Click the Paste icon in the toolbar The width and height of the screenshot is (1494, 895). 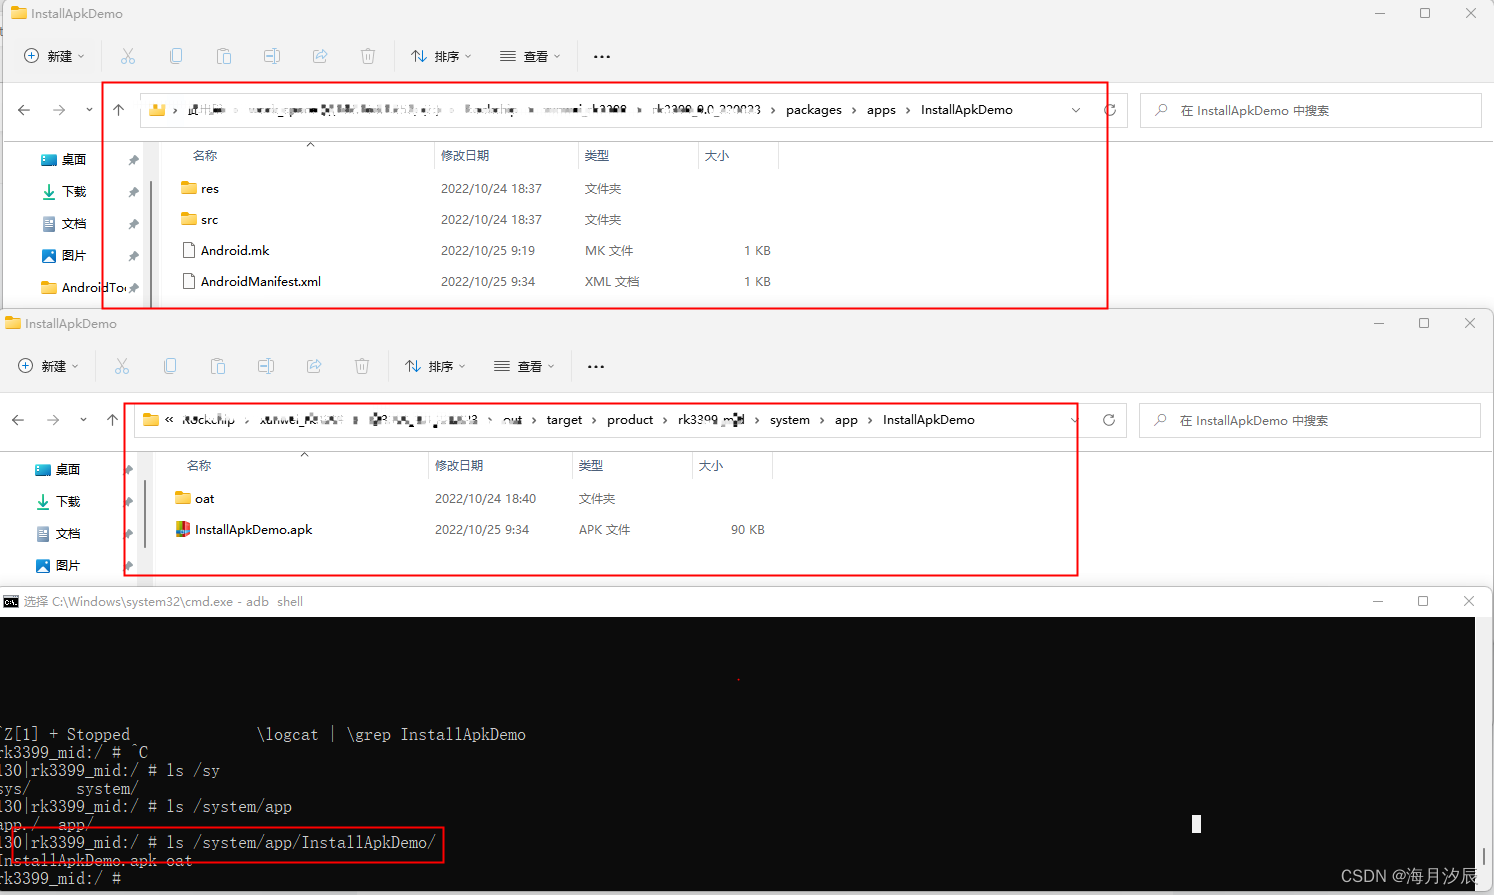tap(224, 56)
